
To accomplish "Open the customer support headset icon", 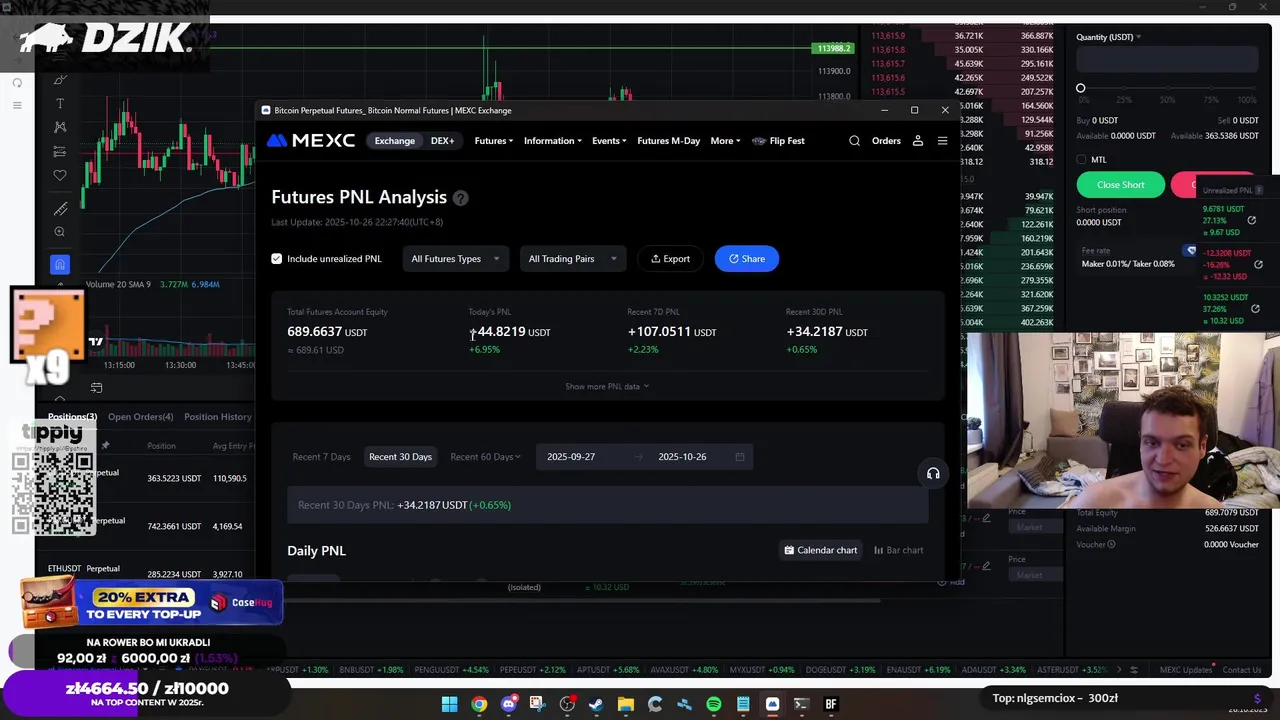I will coord(933,474).
